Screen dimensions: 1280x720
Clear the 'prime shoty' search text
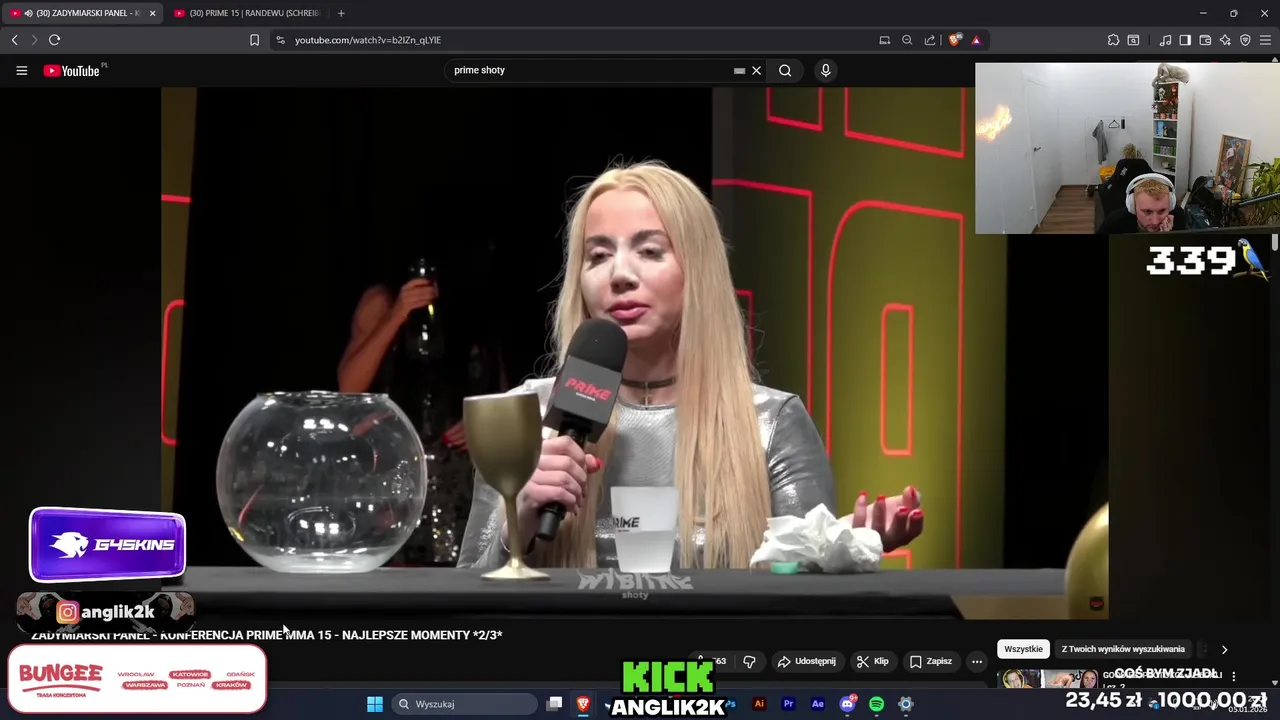pyautogui.click(x=756, y=70)
